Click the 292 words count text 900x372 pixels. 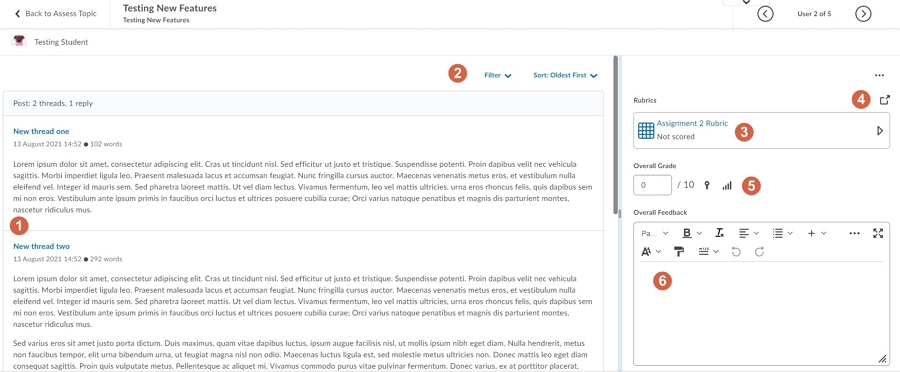pyautogui.click(x=106, y=259)
